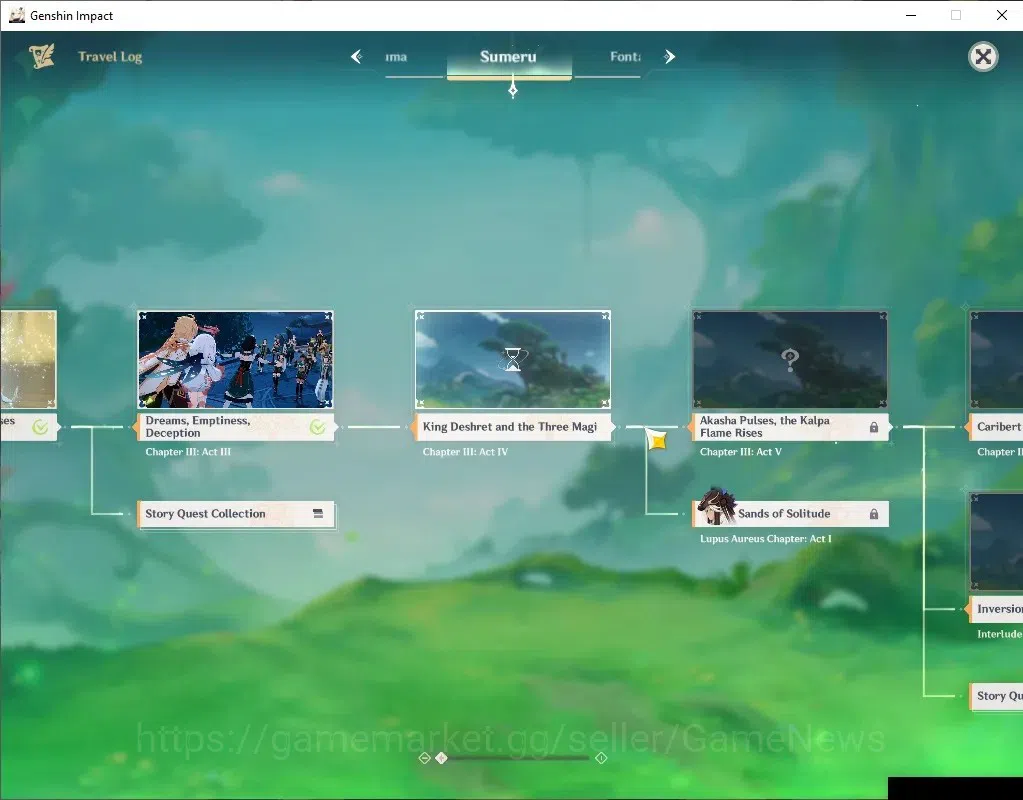Click question mark on Akasha Pulses thumbnail
This screenshot has width=1023, height=800.
[x=790, y=359]
